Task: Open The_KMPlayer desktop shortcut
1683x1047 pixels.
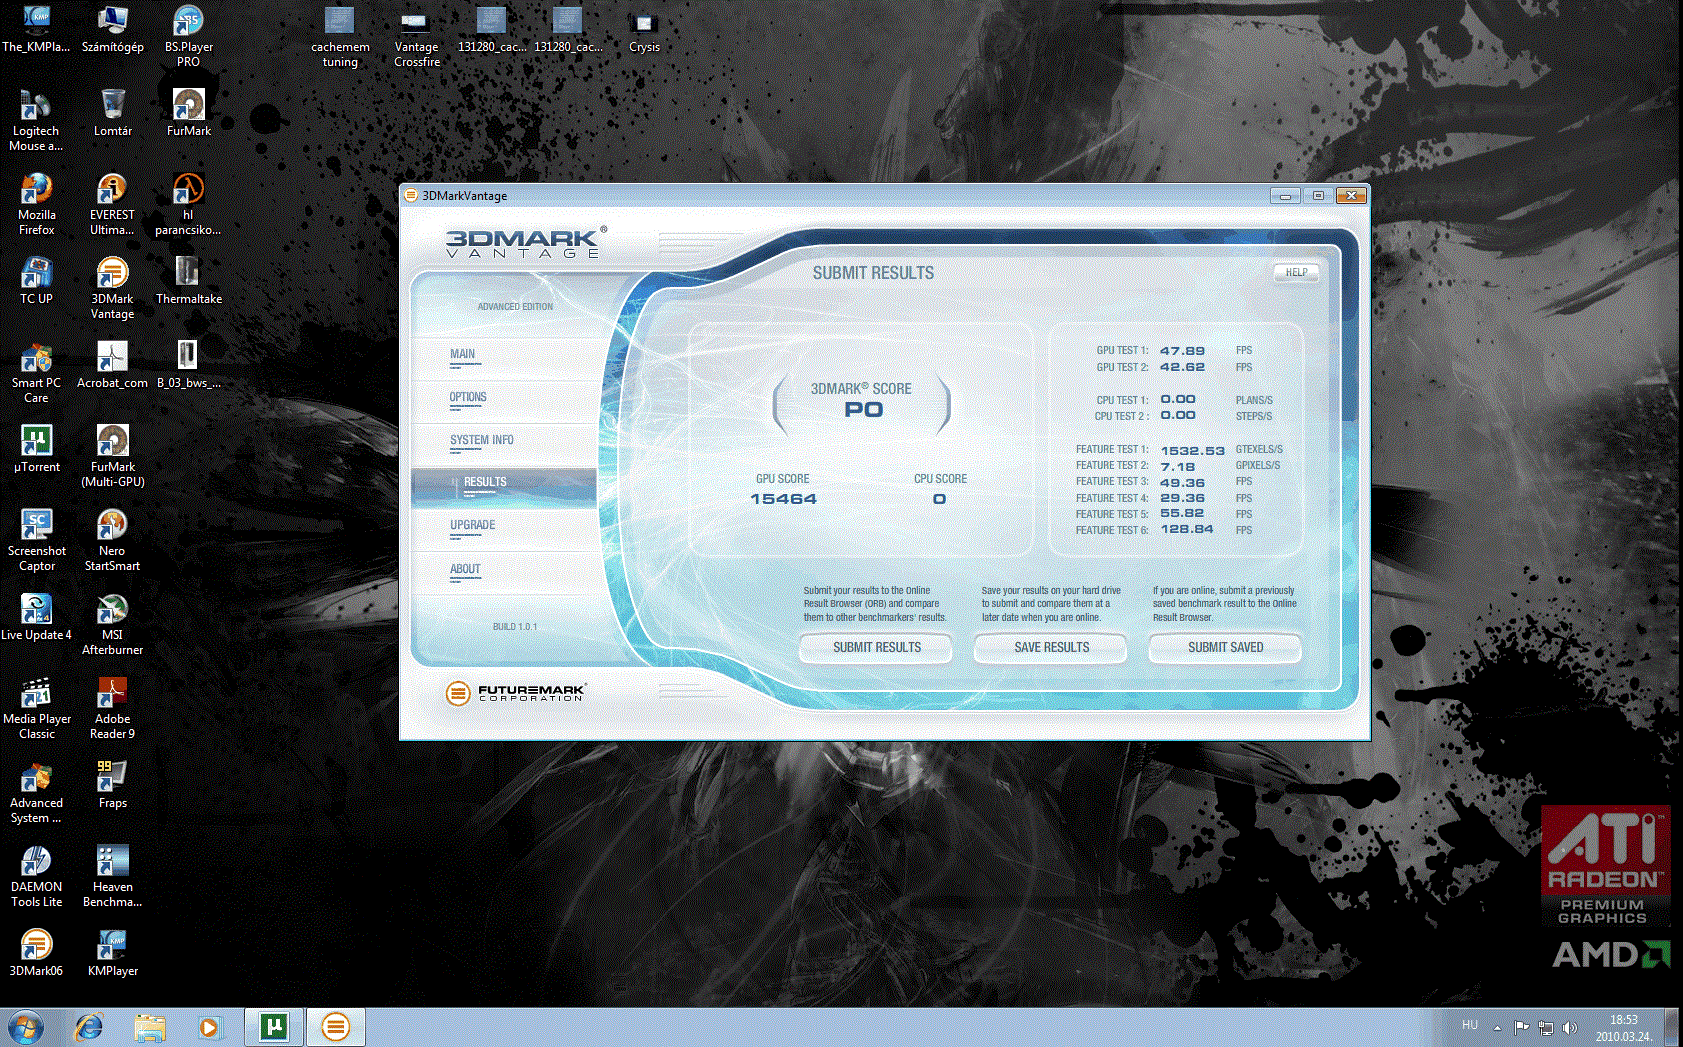Action: click(36, 29)
